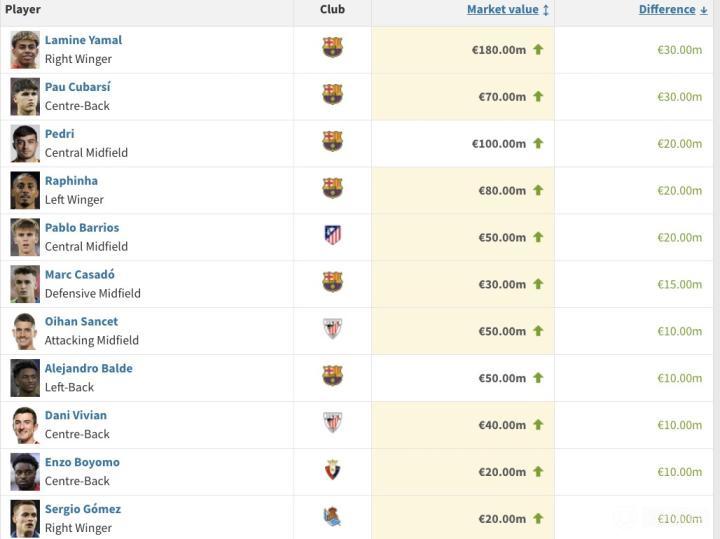720x539 pixels.
Task: Click Barcelona crest in Lamine Yamal row
Action: coord(332,48)
